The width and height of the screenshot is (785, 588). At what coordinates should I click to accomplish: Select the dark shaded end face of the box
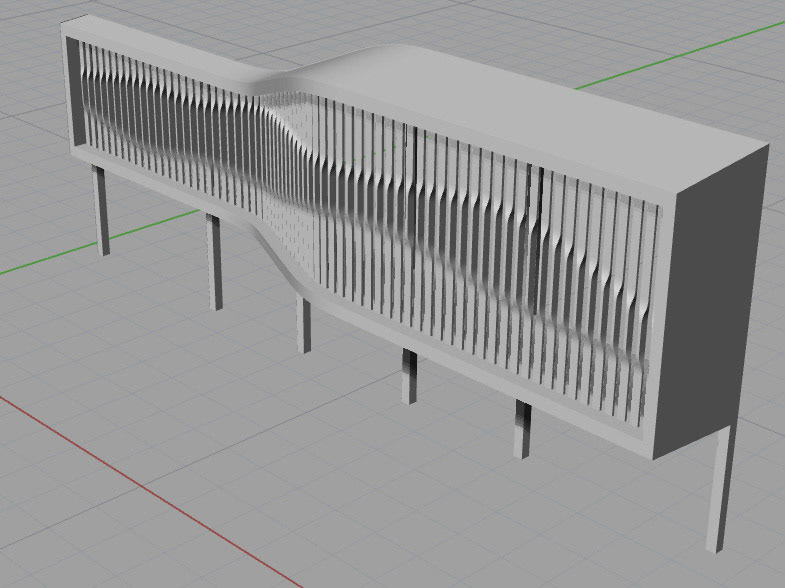point(711,300)
